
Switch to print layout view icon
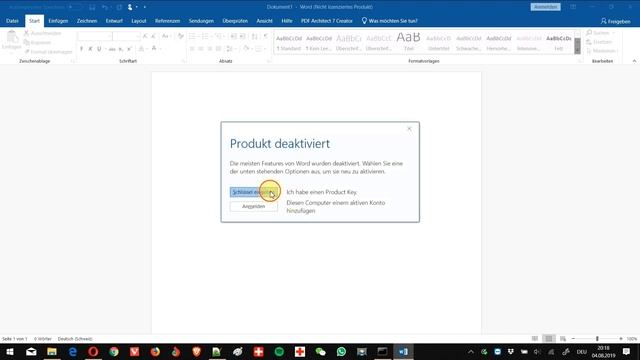pyautogui.click(x=549, y=339)
